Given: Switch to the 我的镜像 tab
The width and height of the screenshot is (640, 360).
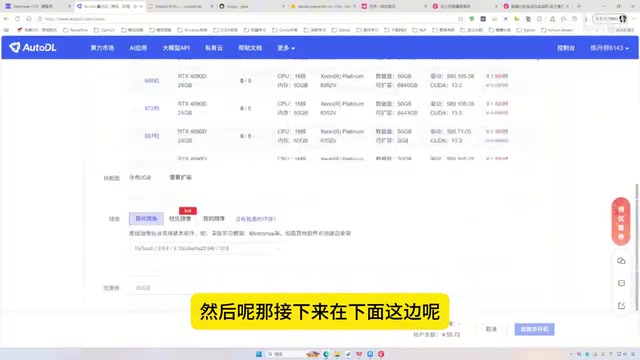Looking at the screenshot, I should coord(214,219).
